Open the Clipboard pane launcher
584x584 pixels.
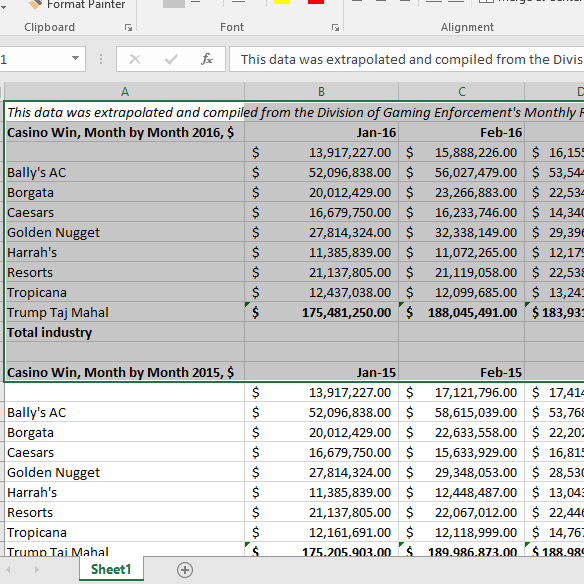(128, 28)
